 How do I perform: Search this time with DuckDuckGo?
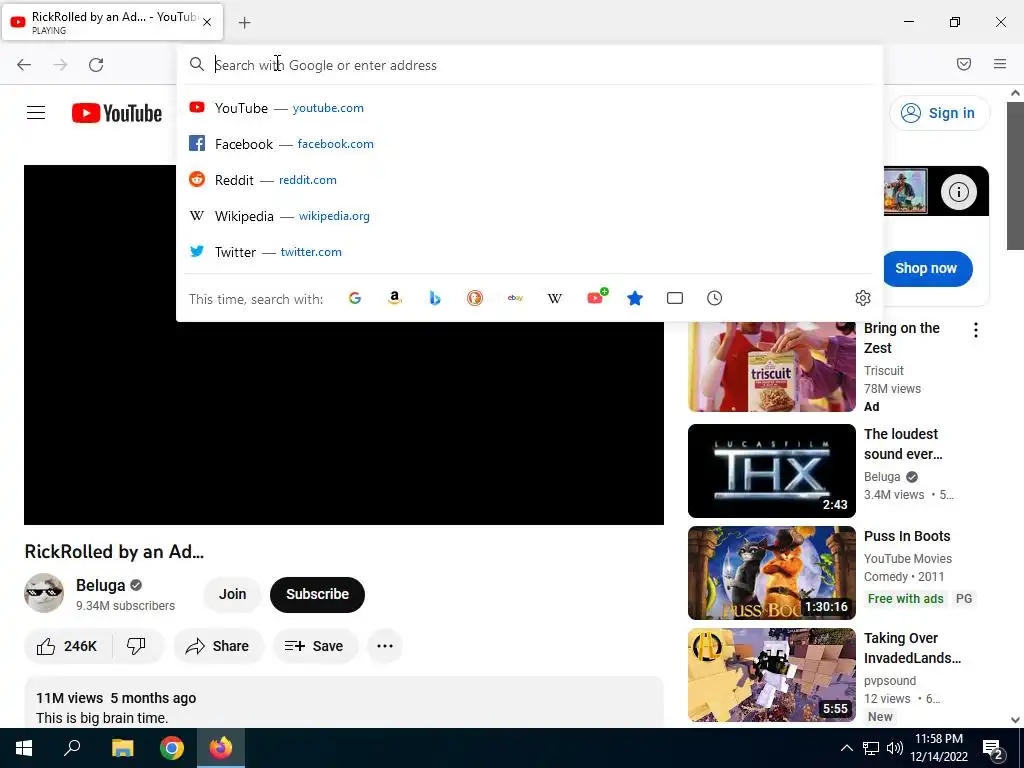(475, 298)
